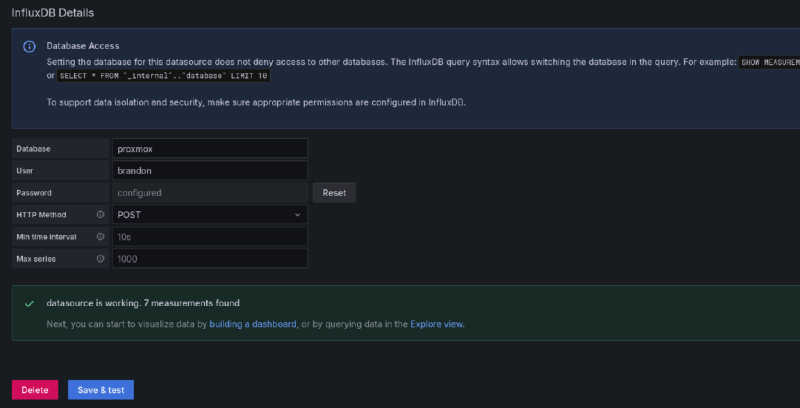
Task: Click the green success checkmark icon
Action: pos(29,302)
